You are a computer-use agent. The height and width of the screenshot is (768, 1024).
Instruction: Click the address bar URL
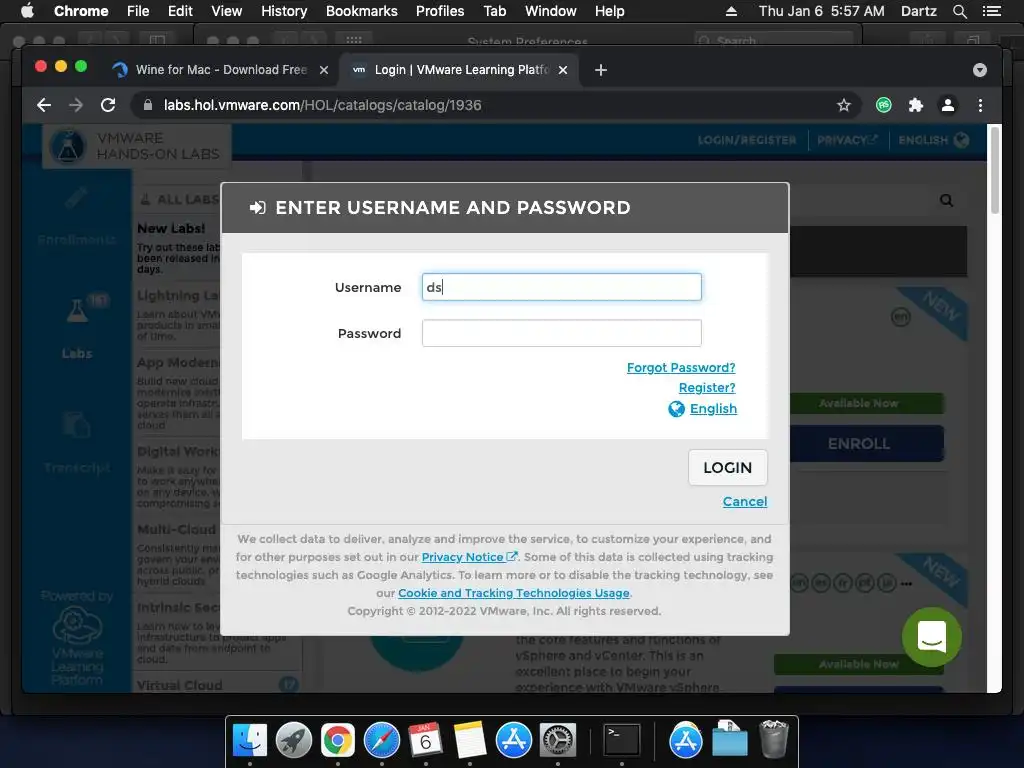[323, 105]
